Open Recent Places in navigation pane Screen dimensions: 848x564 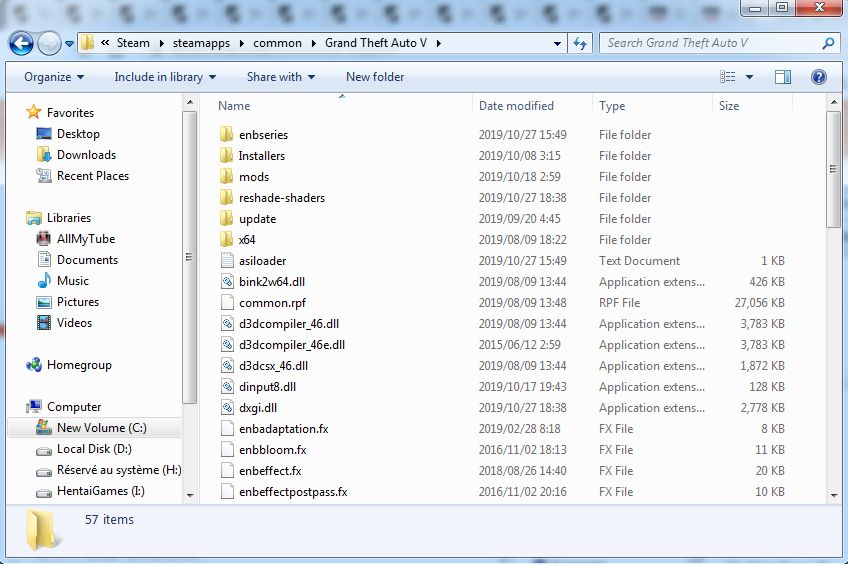pos(92,176)
